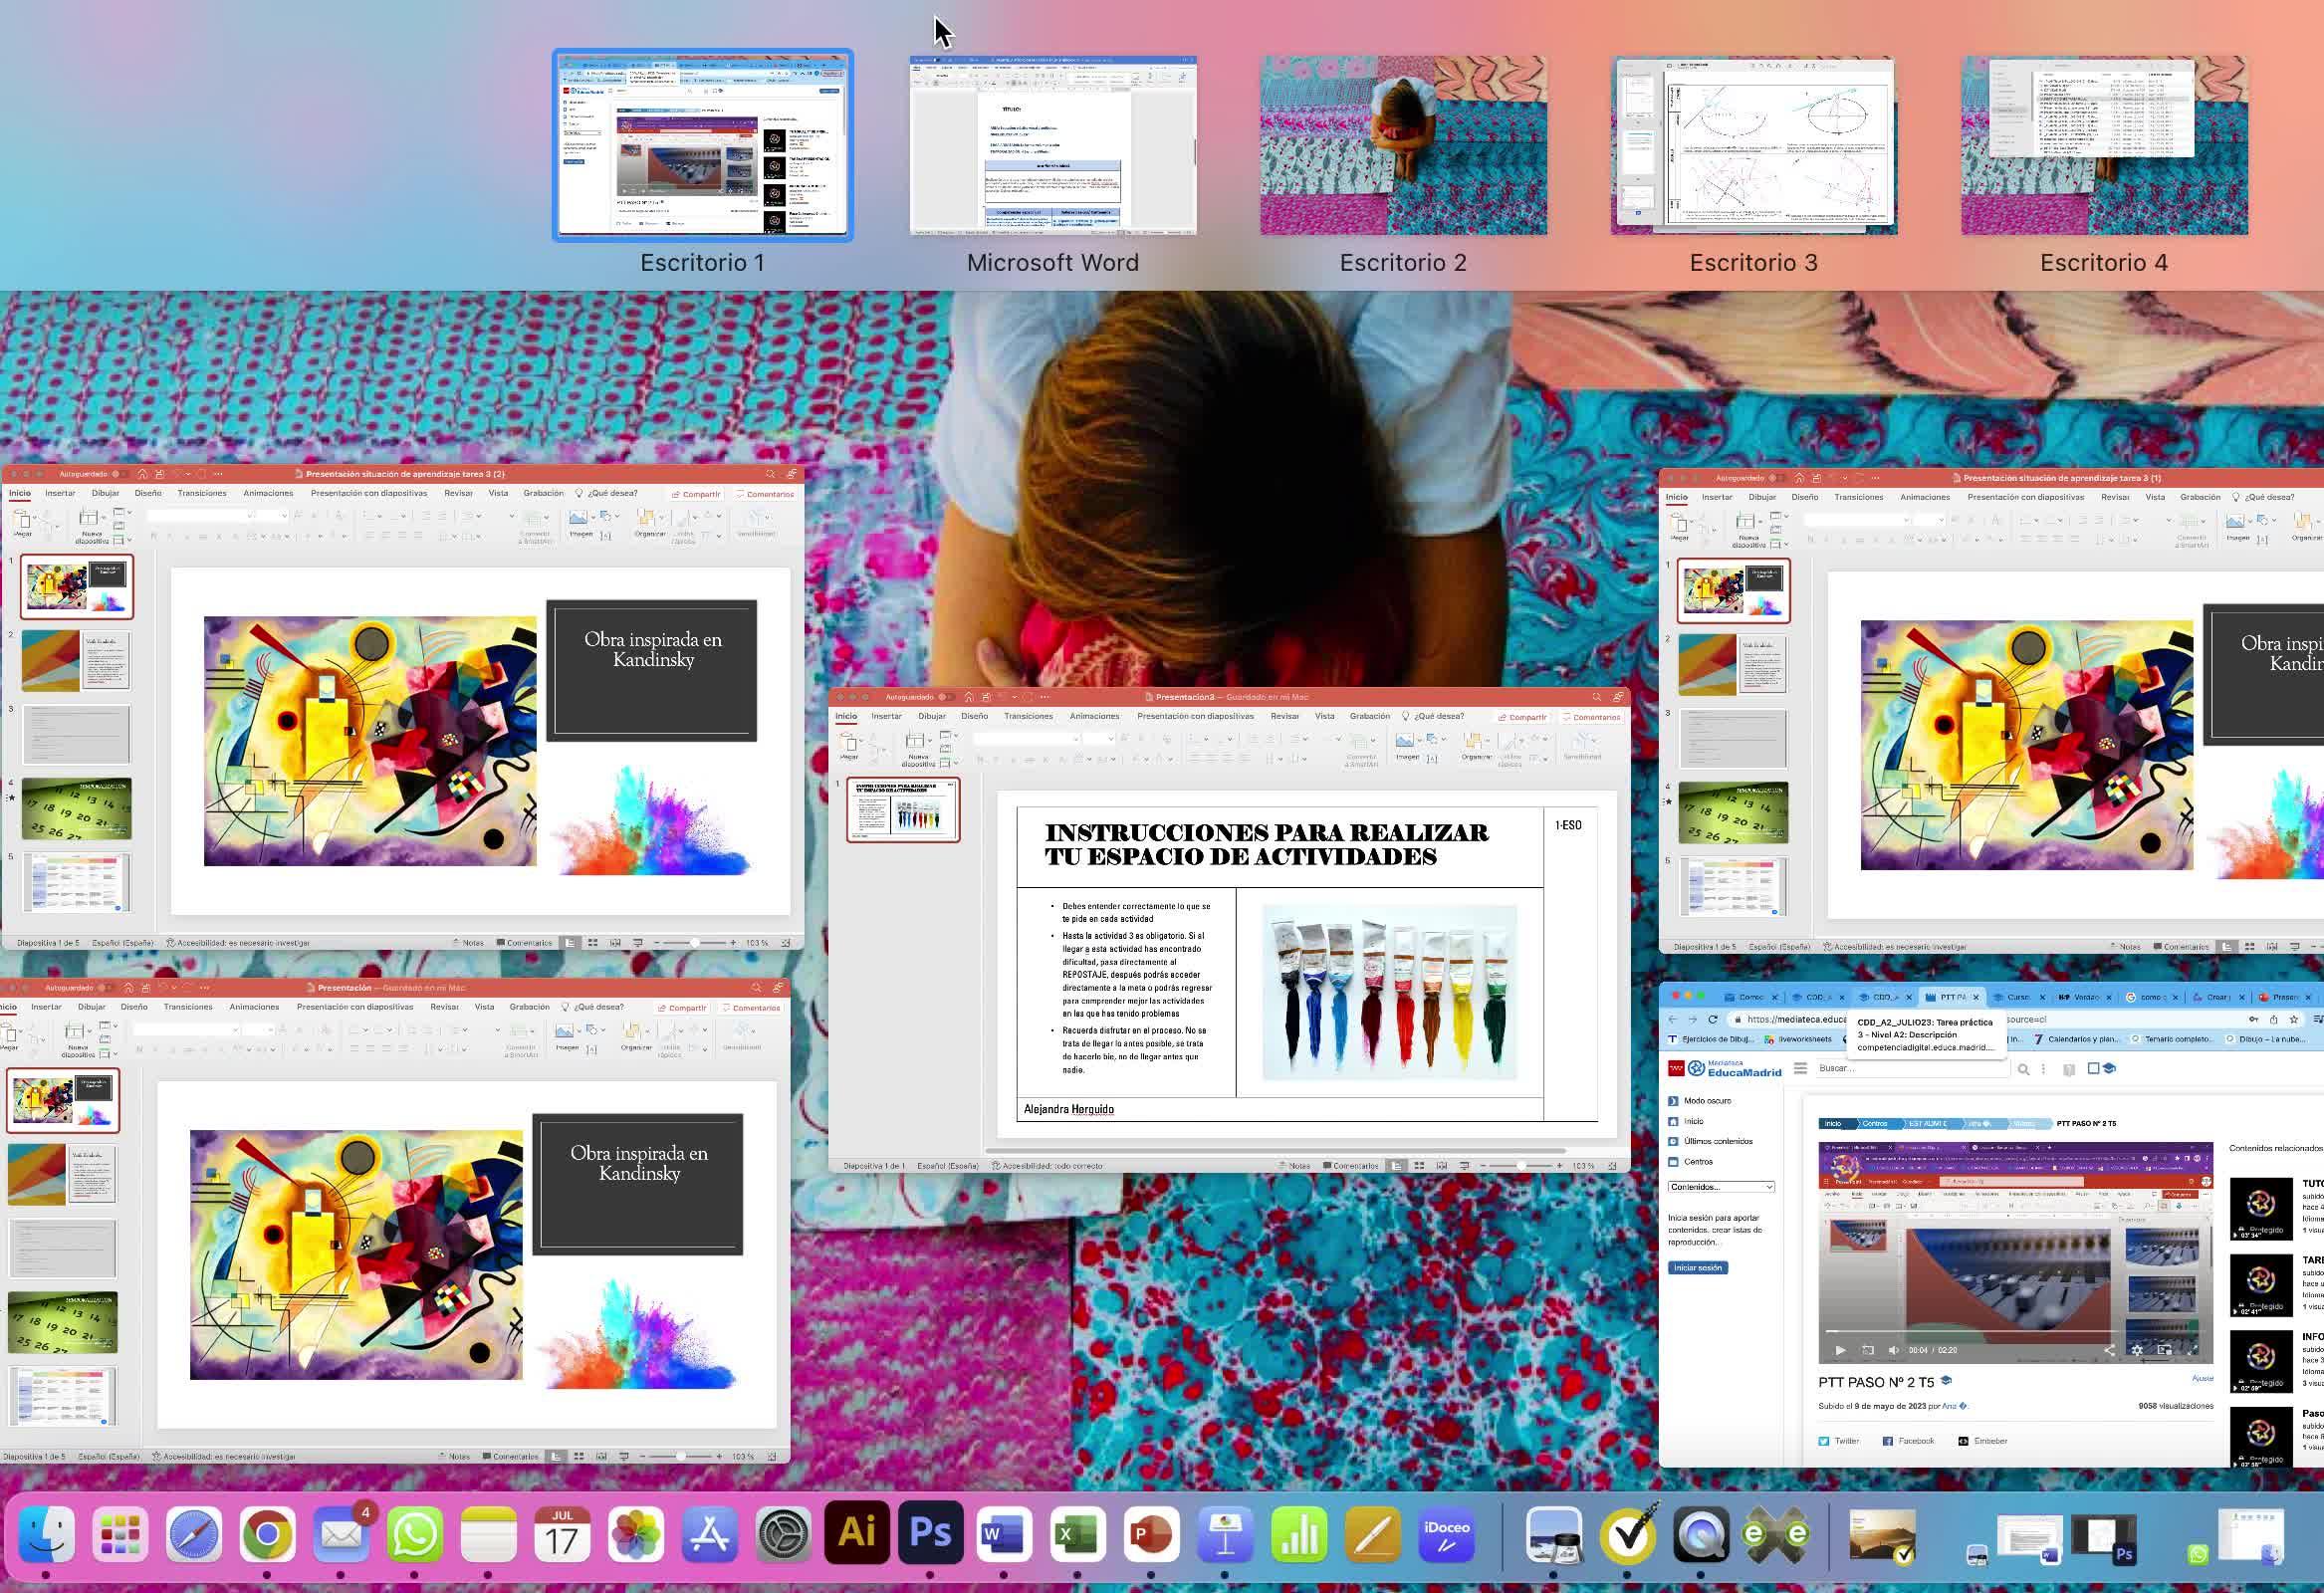
Task: Bookmark the page with the star icon
Action: coord(2293,1019)
